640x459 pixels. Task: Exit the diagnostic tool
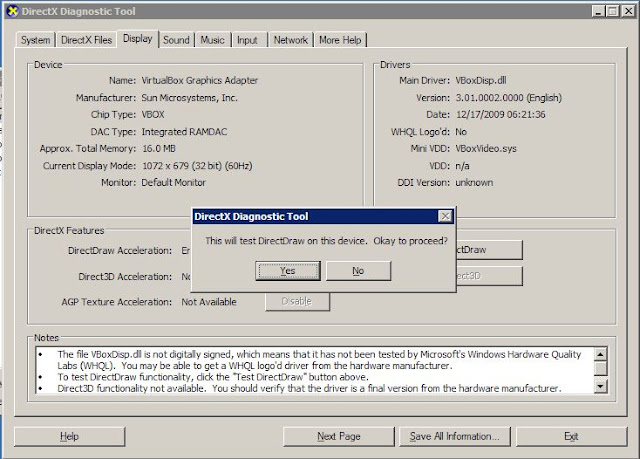click(571, 437)
